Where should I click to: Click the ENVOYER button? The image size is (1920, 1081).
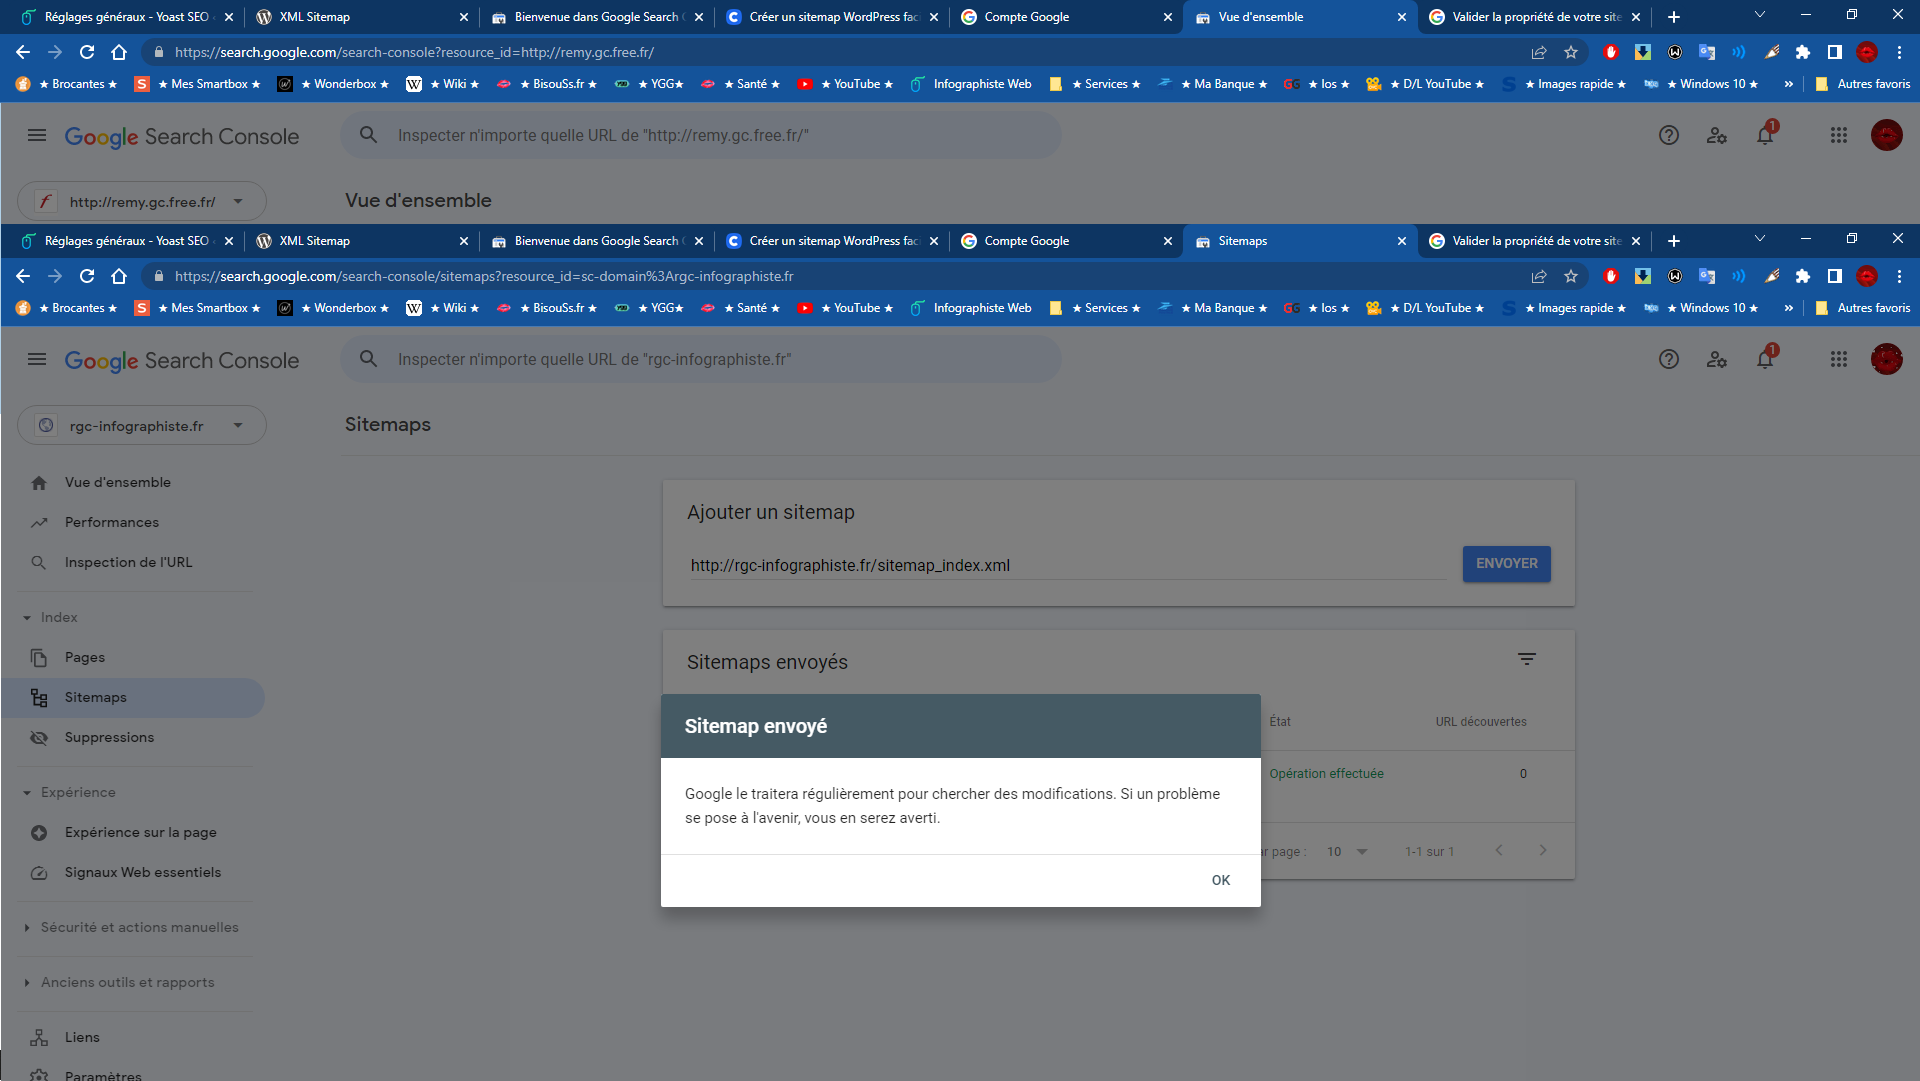1506,564
